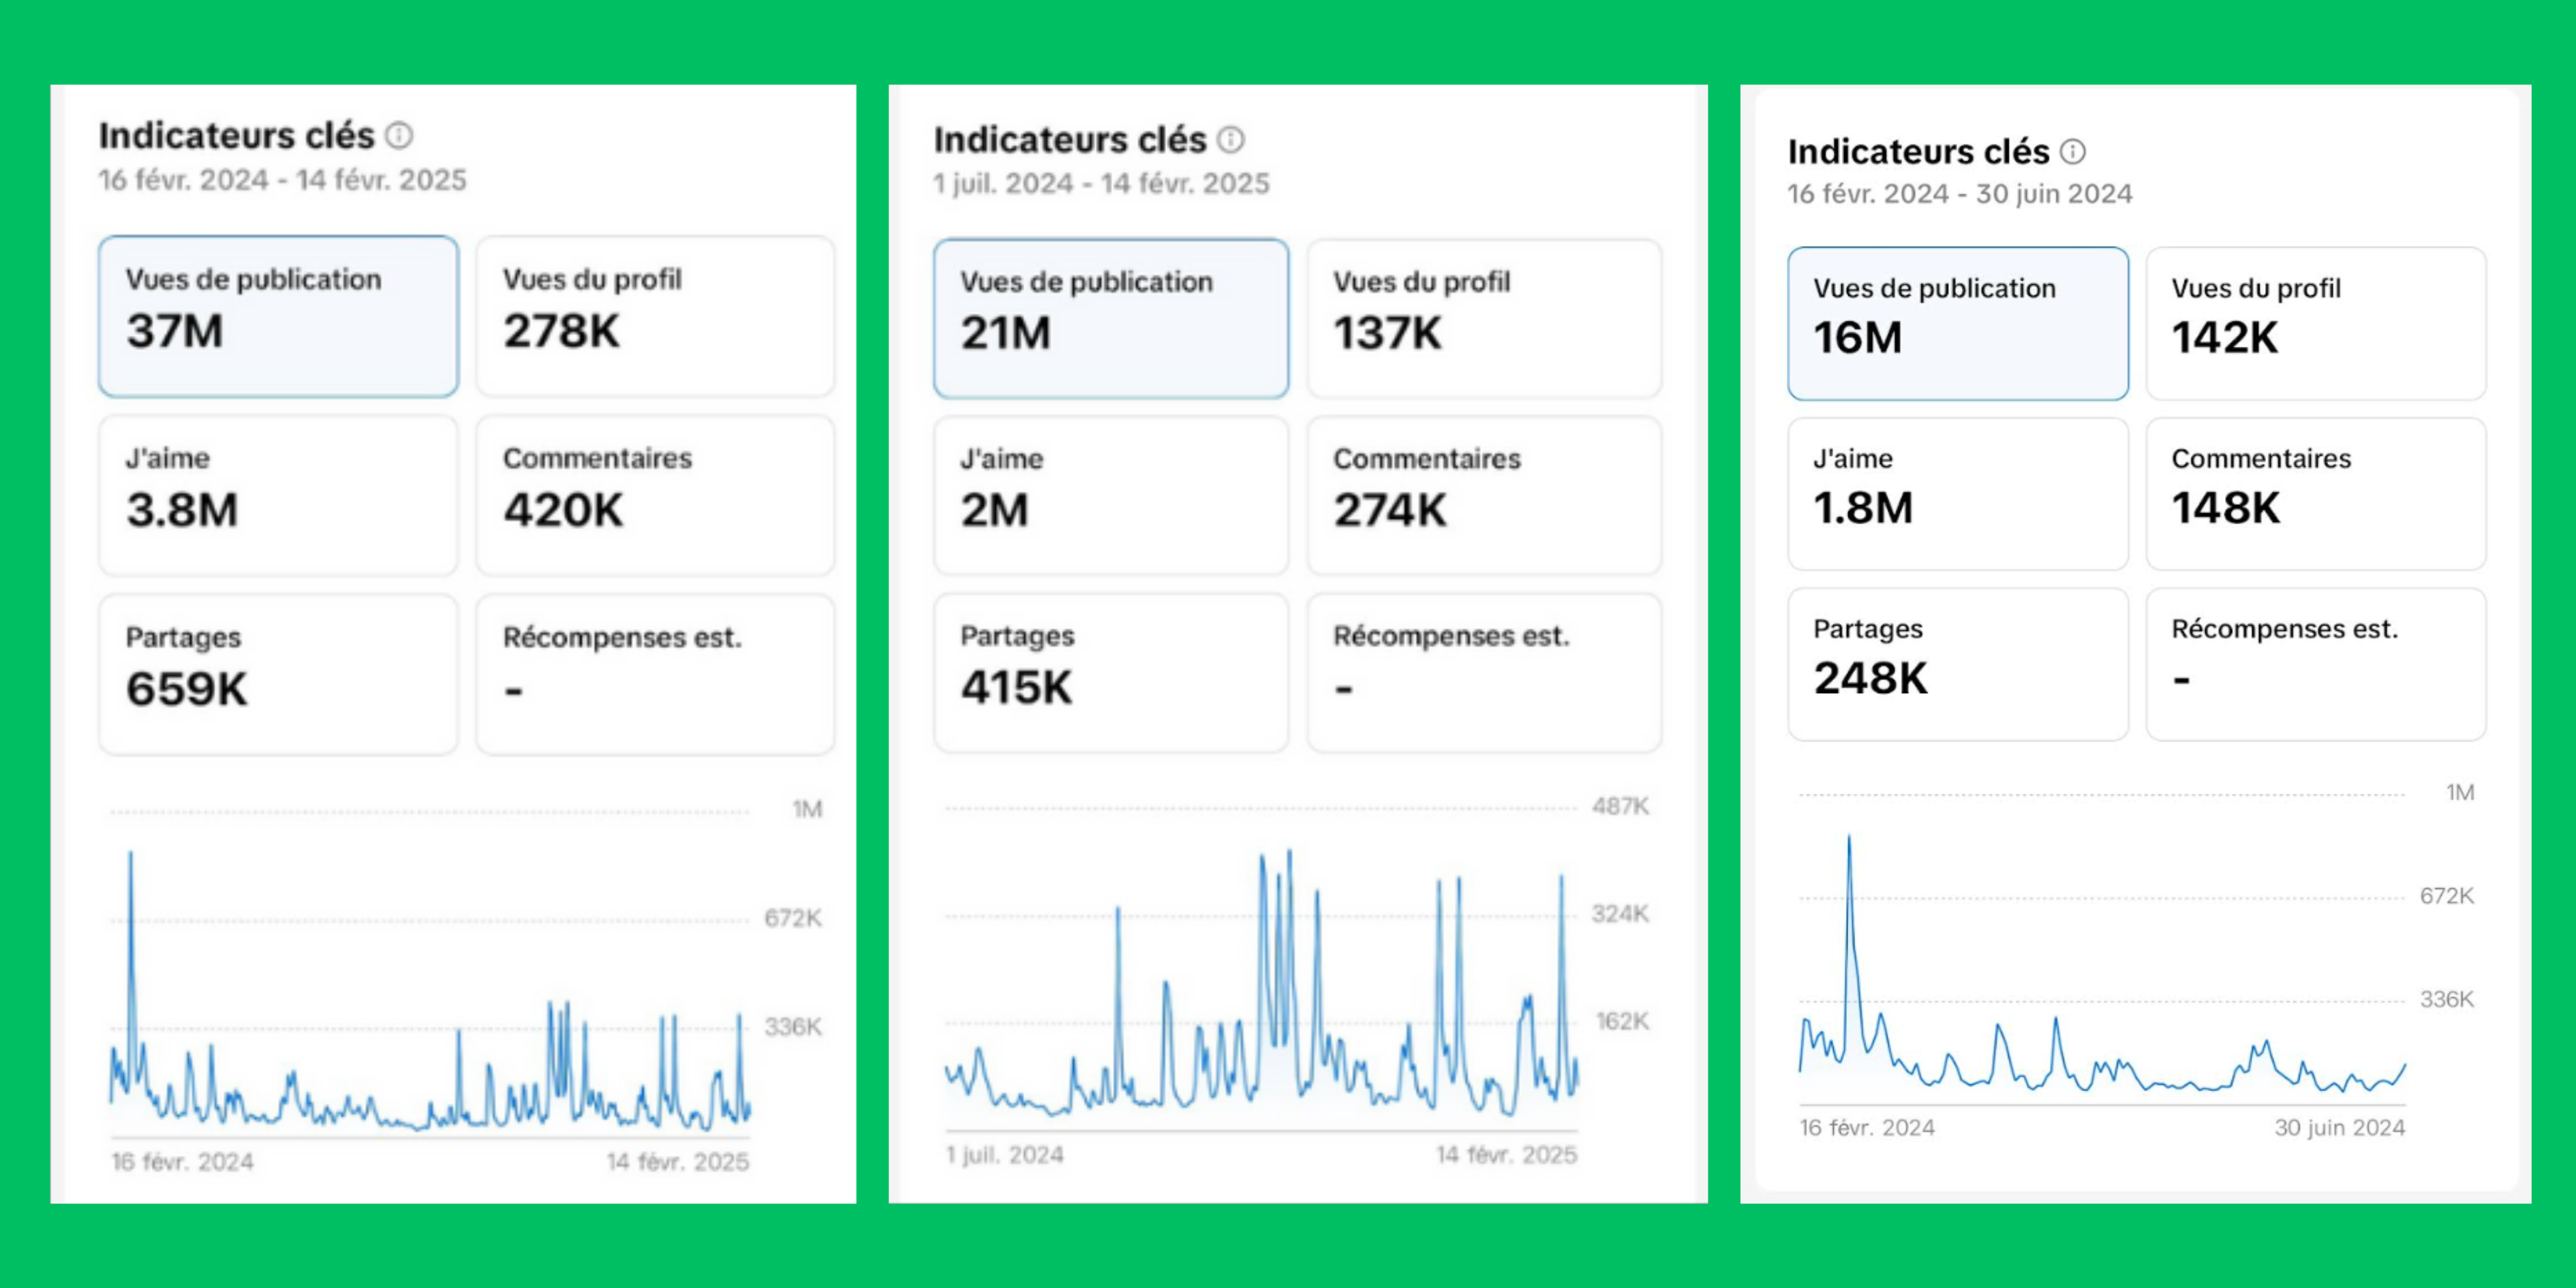This screenshot has width=2576, height=1288.
Task: Choose the Partages 659K card
Action: [278, 674]
